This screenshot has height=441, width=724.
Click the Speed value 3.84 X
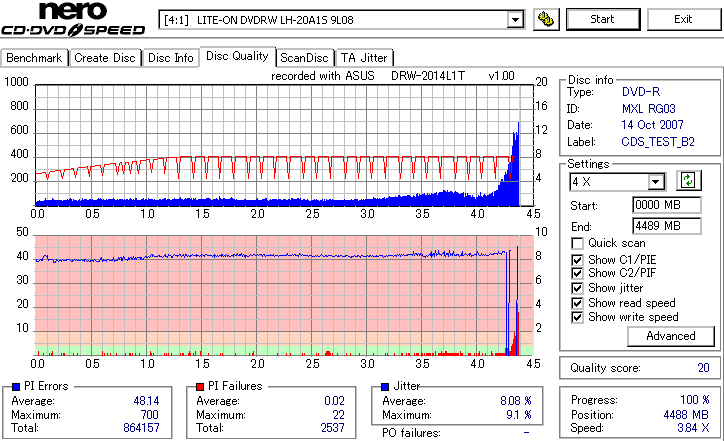[694, 428]
